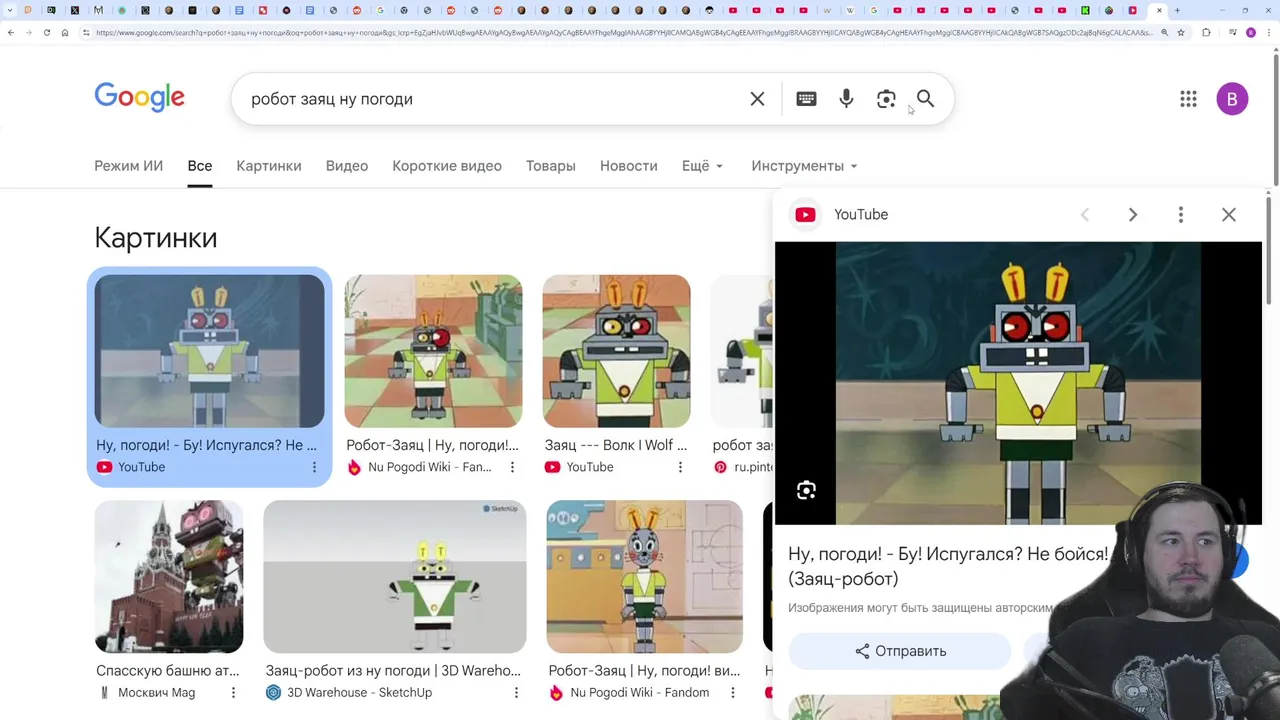
Task: Open a new browser tab with plus
Action: coord(1177,10)
